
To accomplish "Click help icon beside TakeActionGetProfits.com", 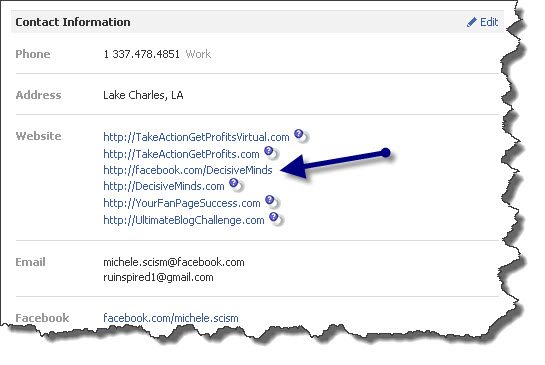I will (268, 151).
